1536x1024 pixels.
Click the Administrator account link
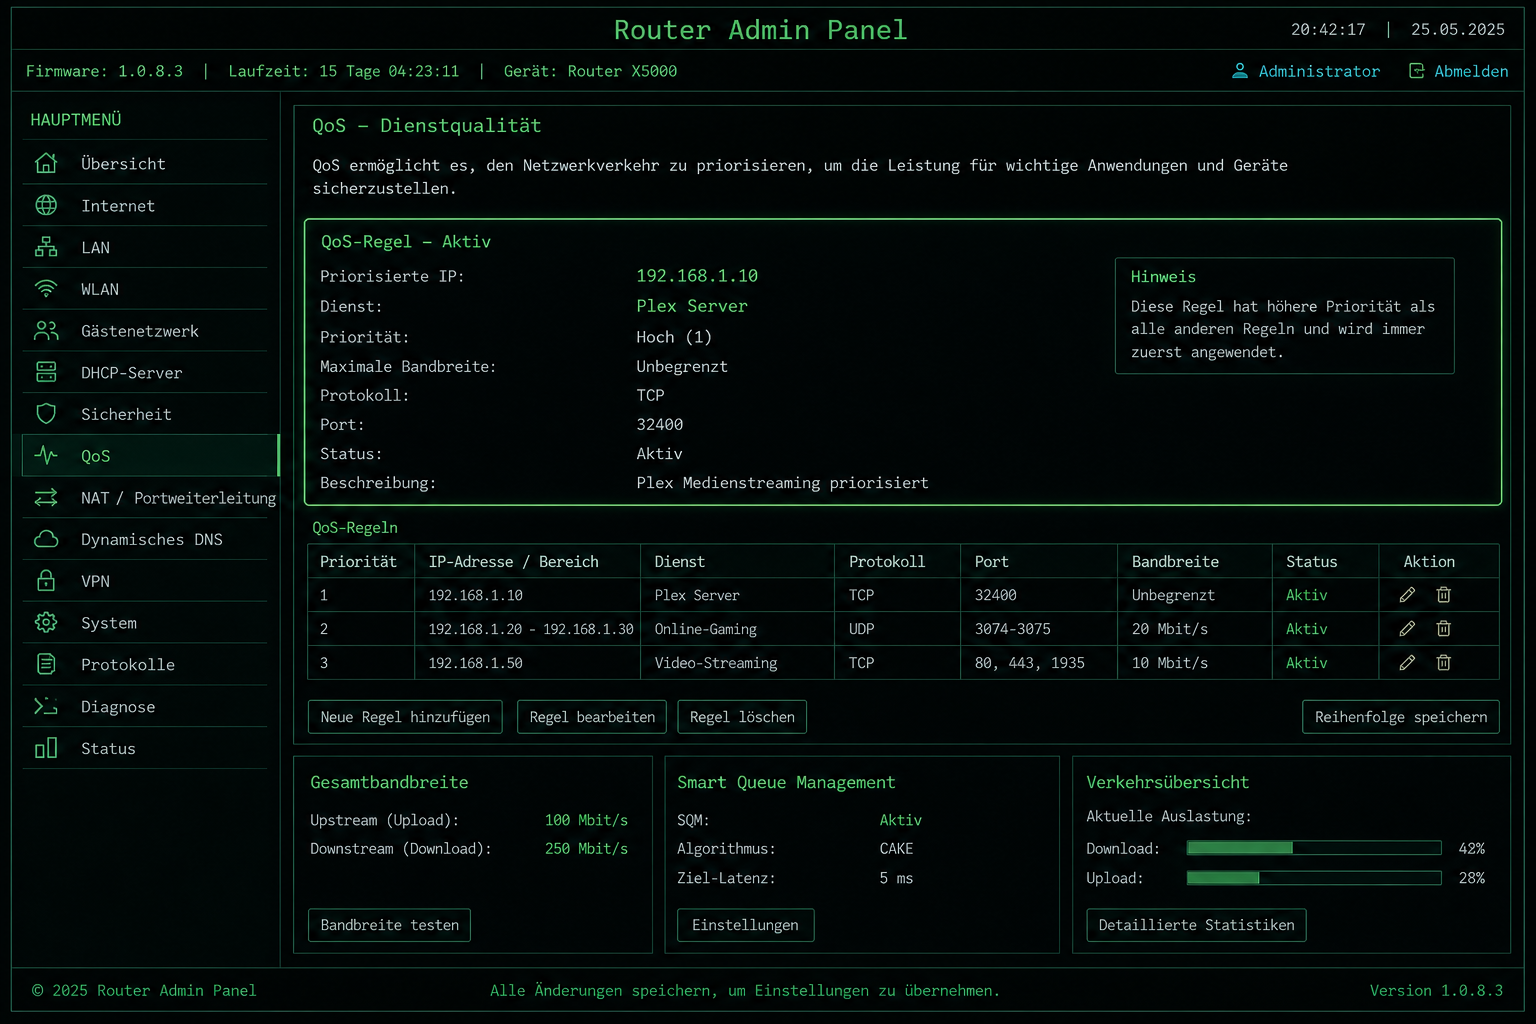[1306, 71]
